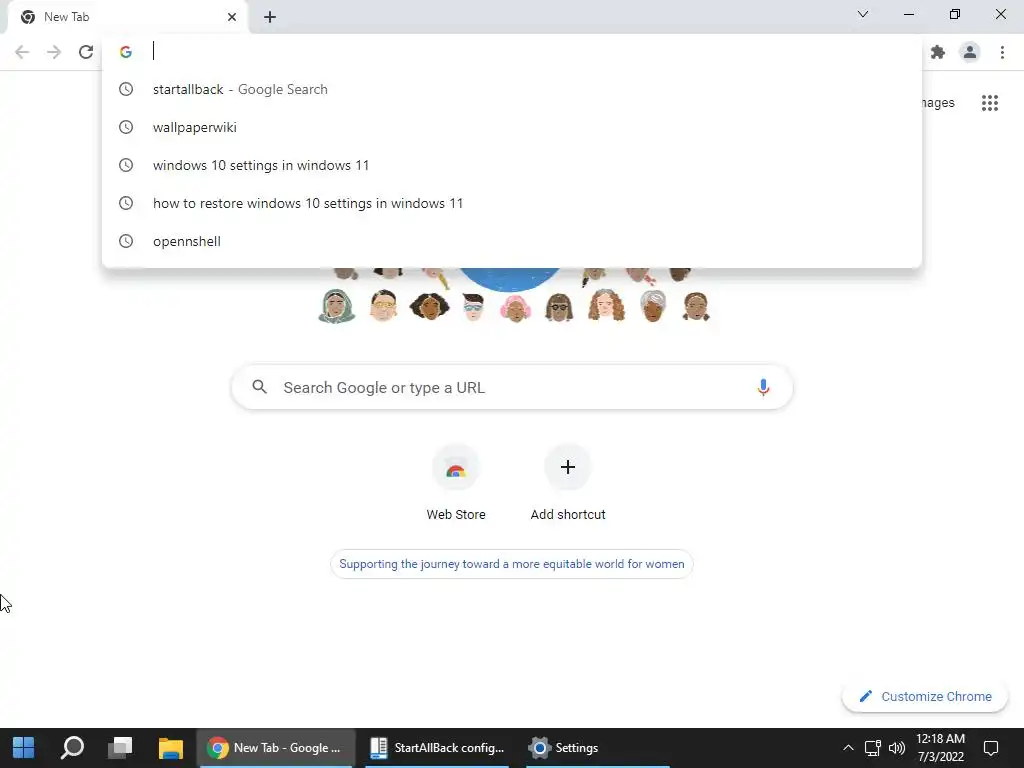
Task: Open the tab search chevron
Action: pyautogui.click(x=863, y=14)
